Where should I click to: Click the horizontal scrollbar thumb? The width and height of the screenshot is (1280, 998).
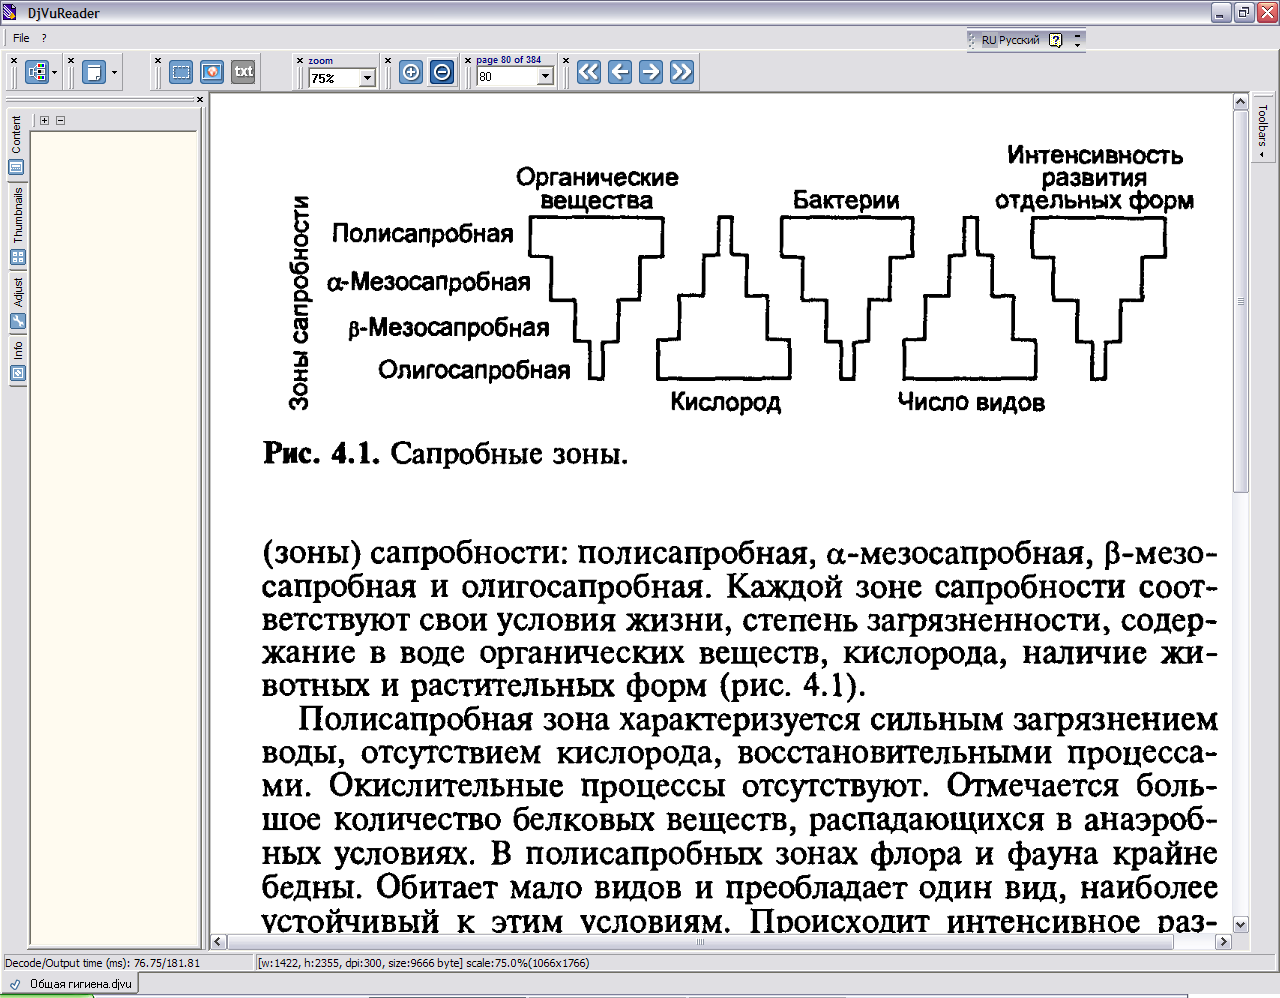click(x=700, y=941)
